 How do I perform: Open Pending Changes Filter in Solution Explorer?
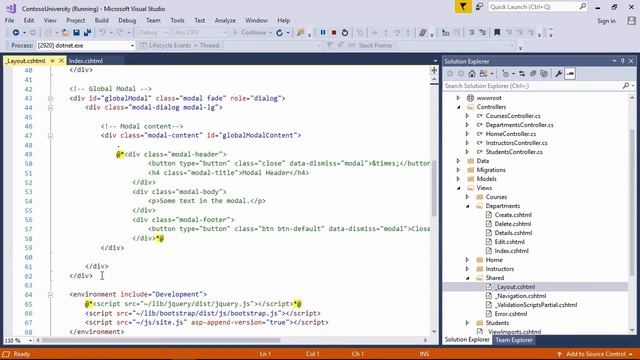[506, 74]
